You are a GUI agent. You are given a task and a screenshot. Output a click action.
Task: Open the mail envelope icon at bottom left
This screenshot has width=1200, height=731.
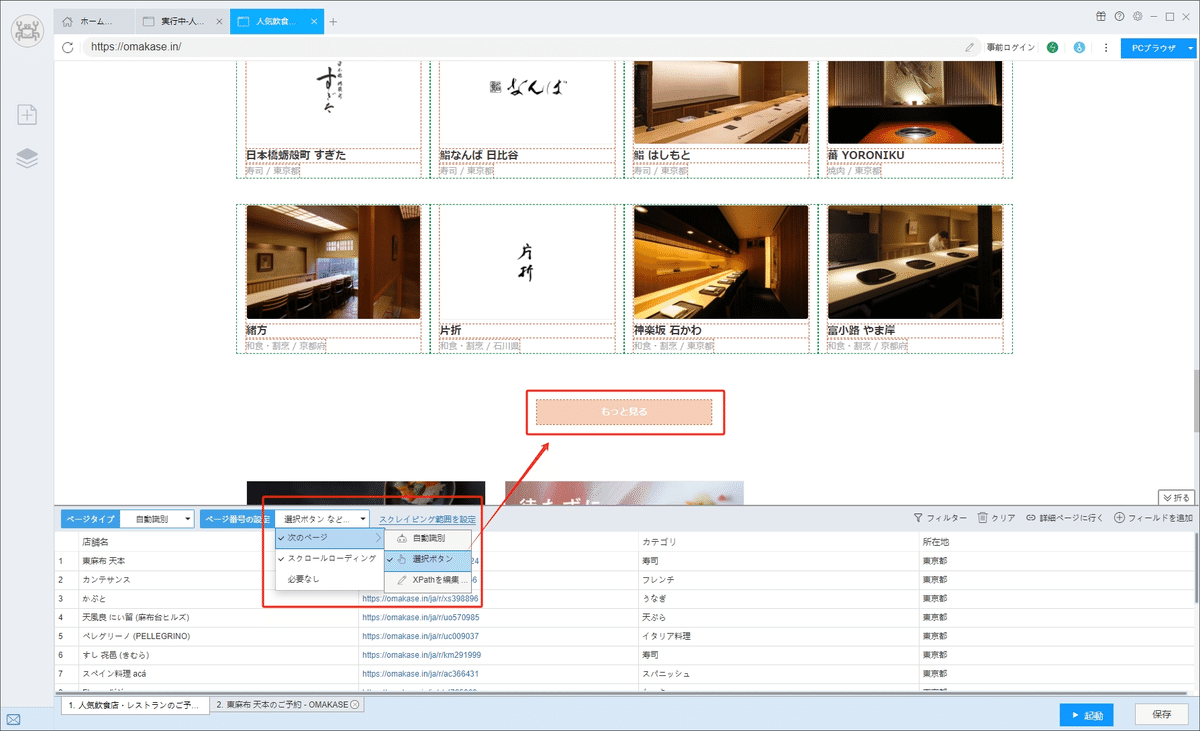[14, 719]
